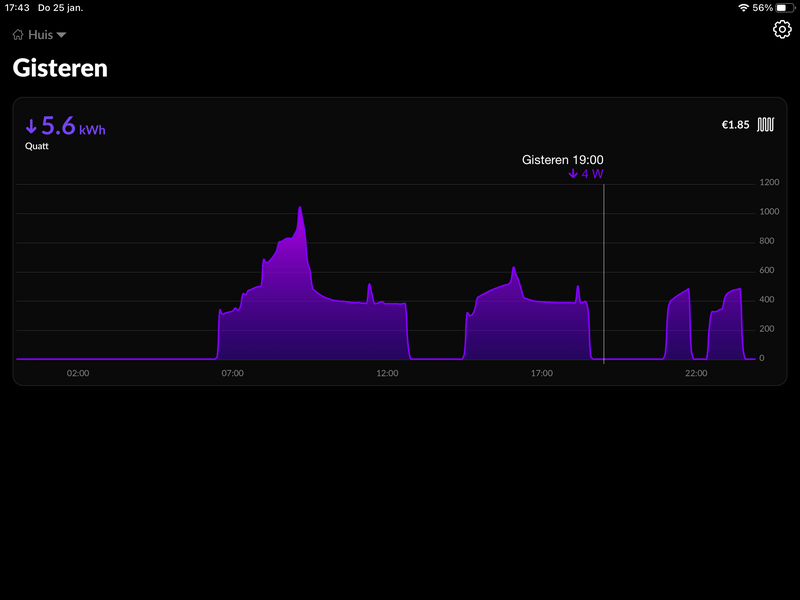Click the 02:00 time axis label
Viewport: 800px width, 600px height.
point(78,373)
